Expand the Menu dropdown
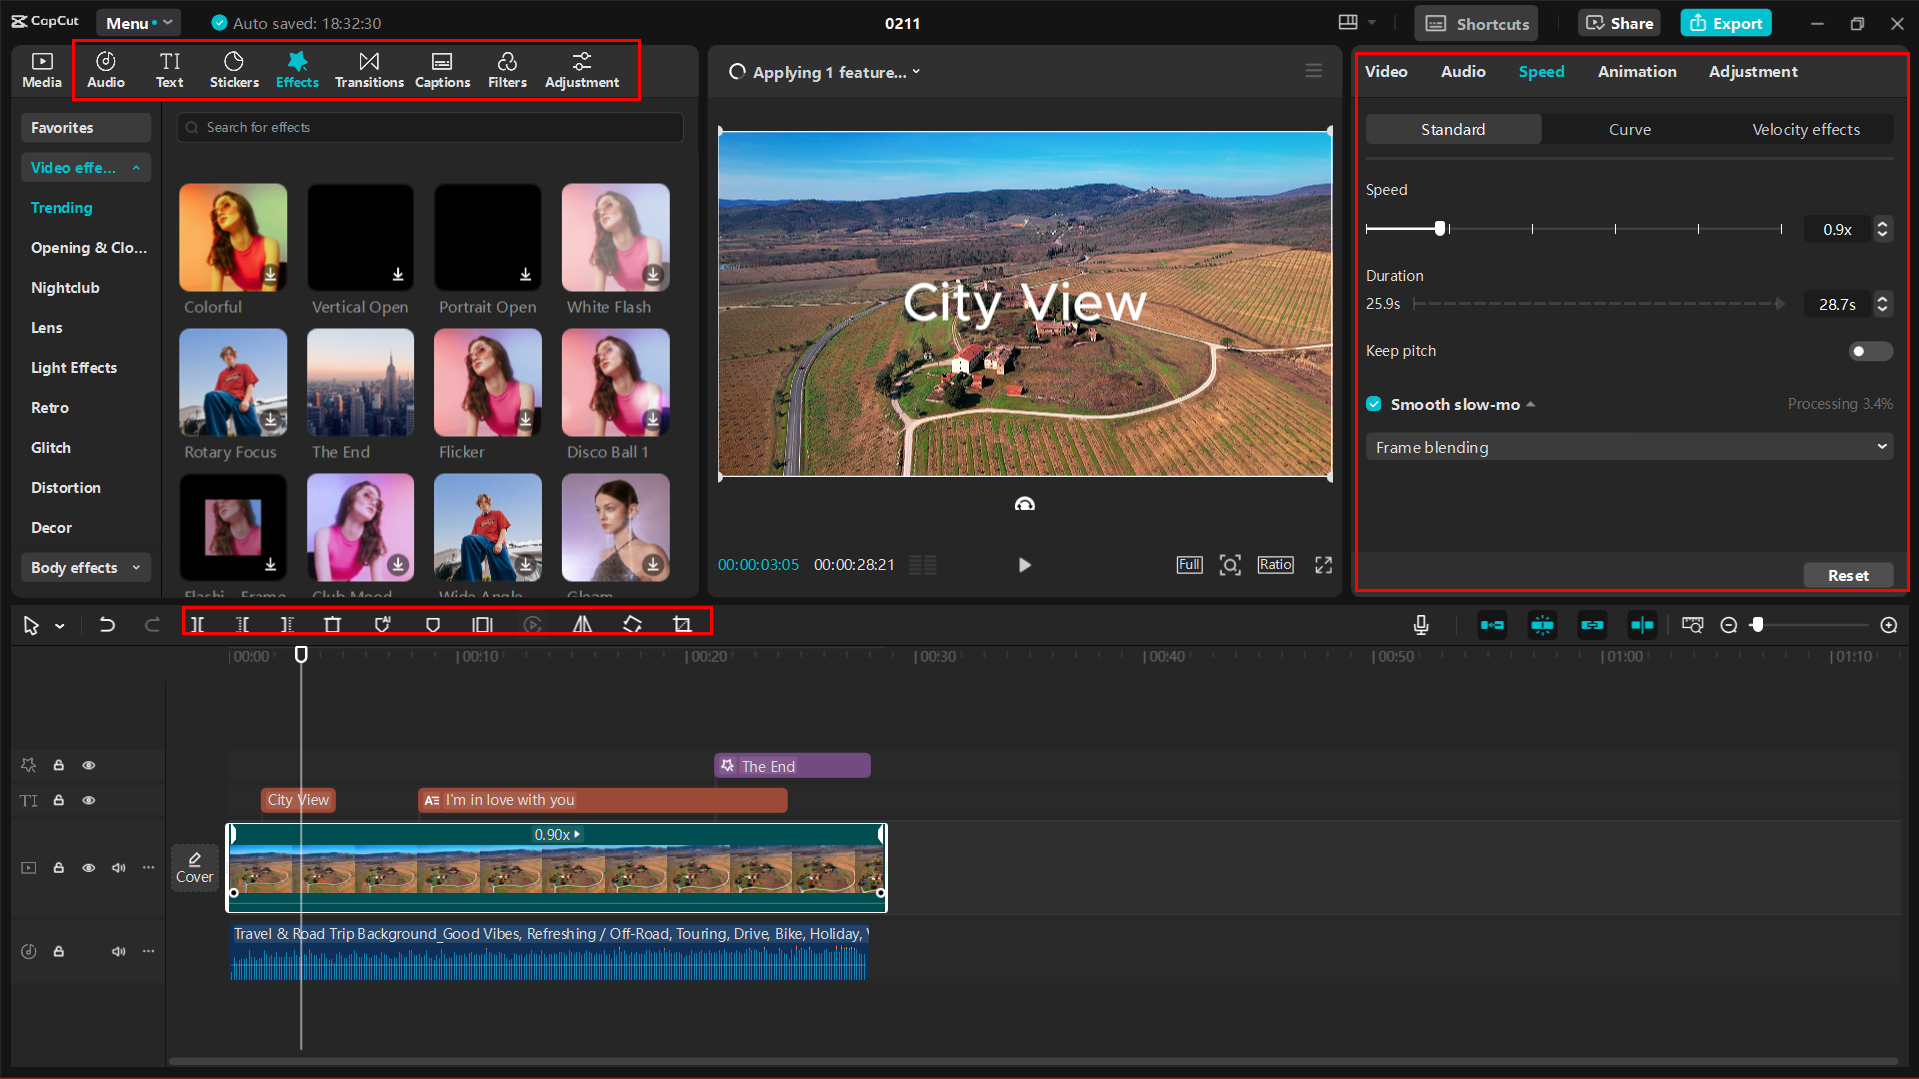The height and width of the screenshot is (1079, 1919). [138, 22]
